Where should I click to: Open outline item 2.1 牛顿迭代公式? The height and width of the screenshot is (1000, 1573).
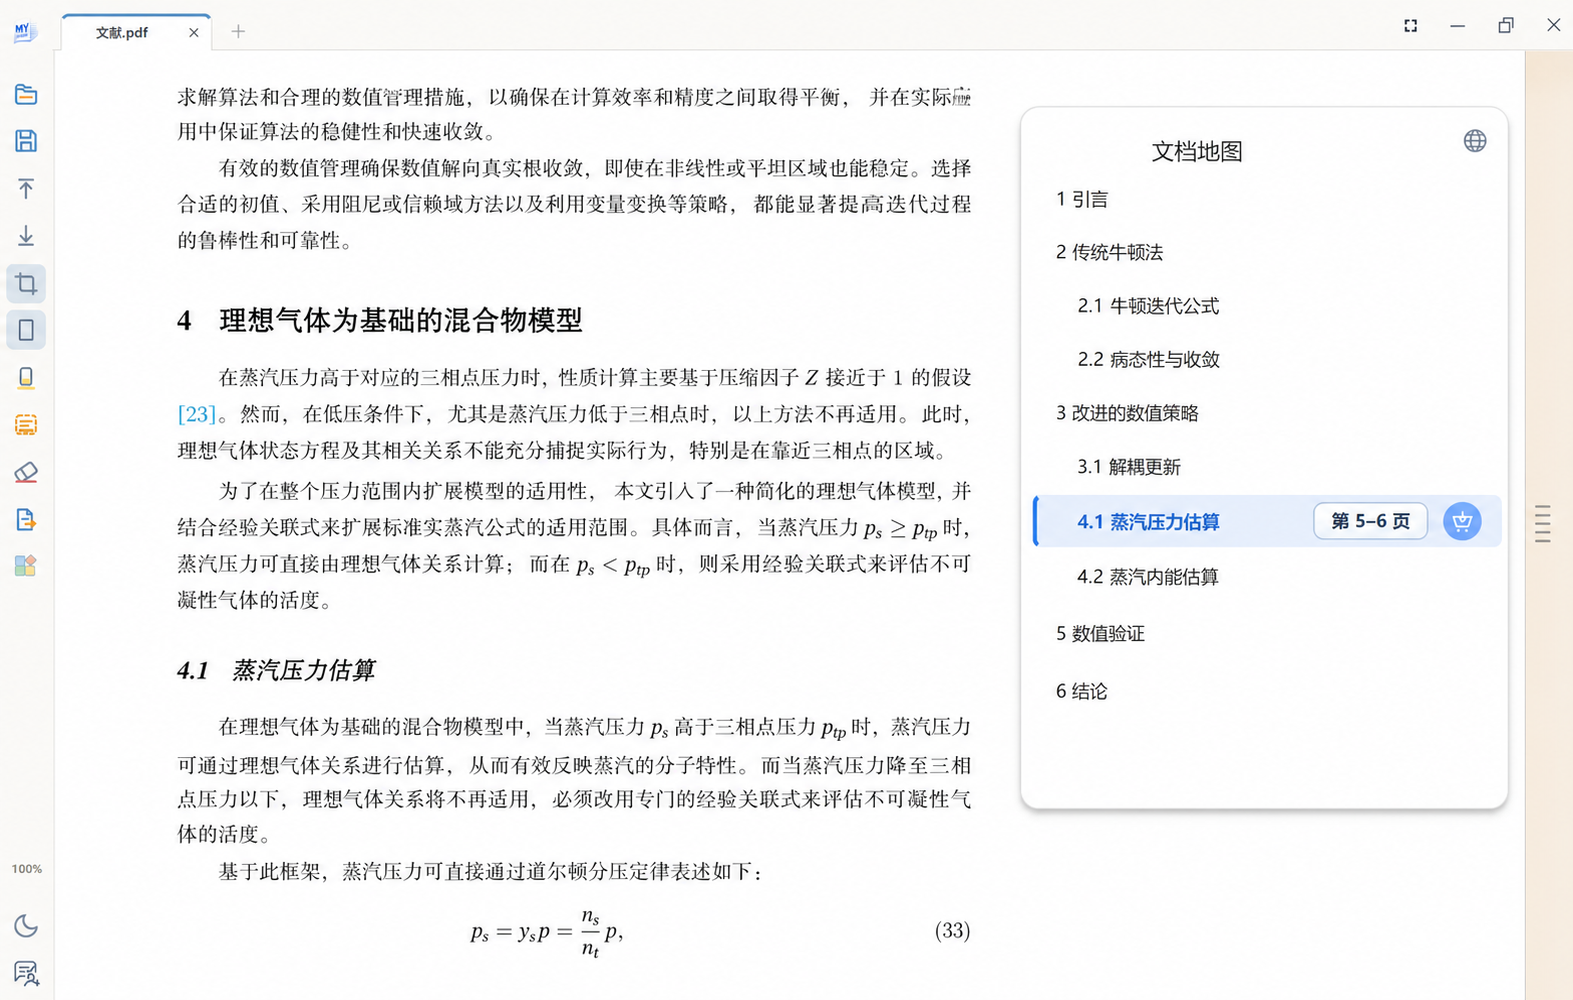click(x=1148, y=306)
